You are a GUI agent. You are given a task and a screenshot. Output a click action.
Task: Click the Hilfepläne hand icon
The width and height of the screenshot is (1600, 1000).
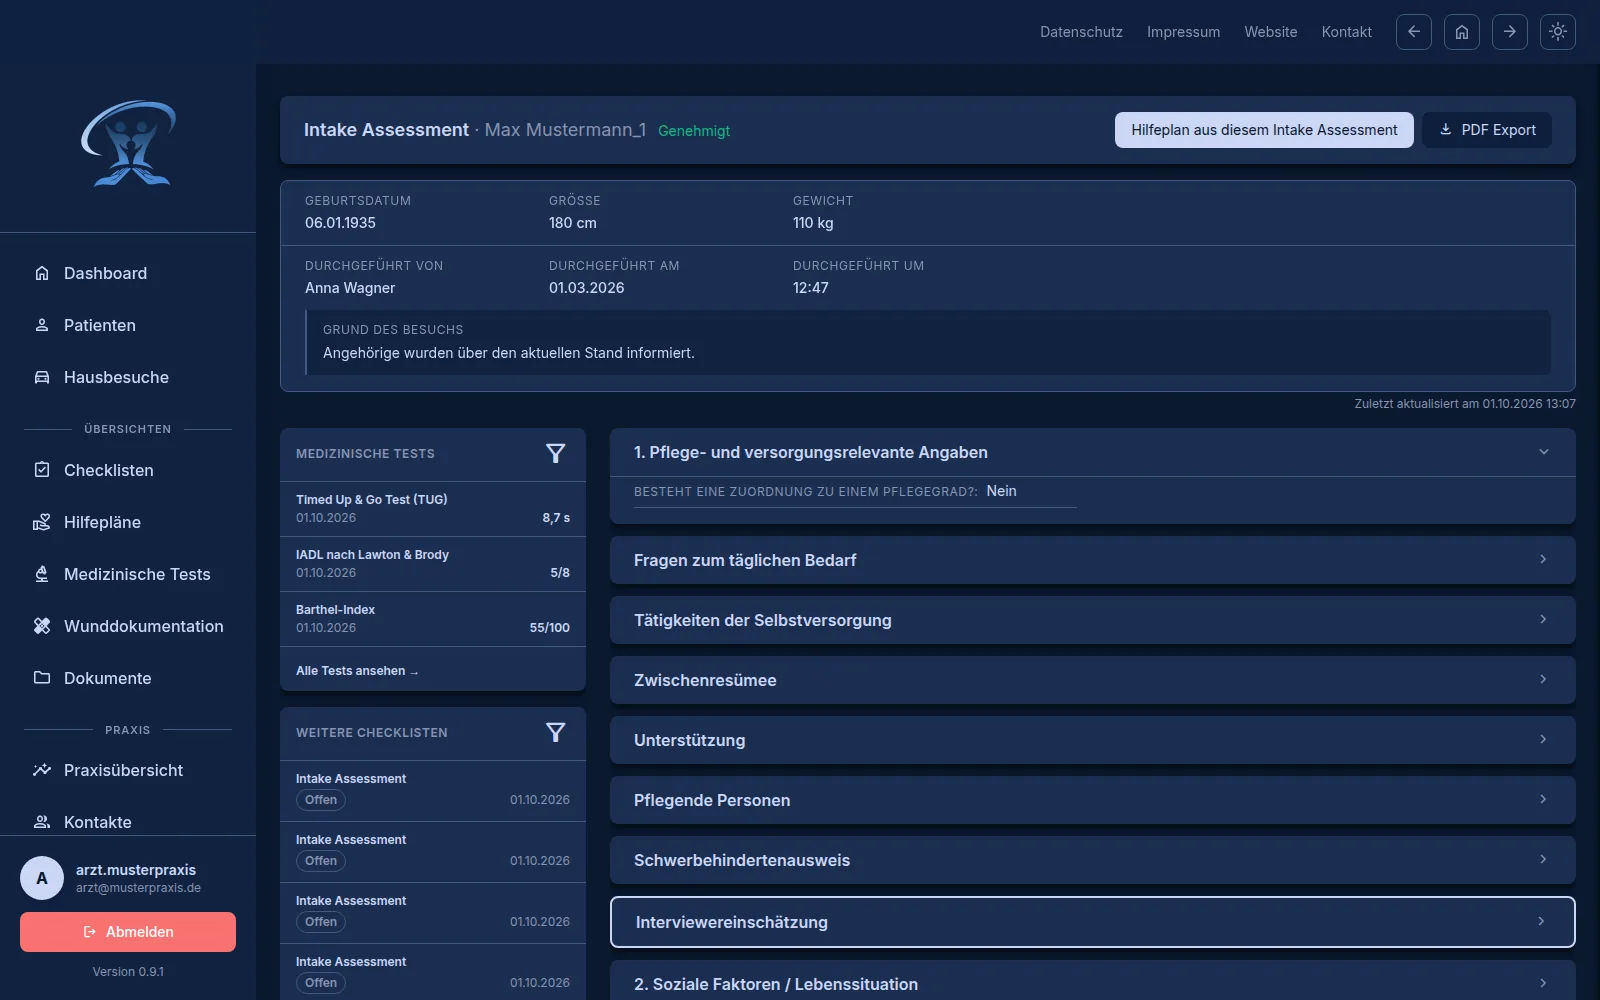[42, 522]
